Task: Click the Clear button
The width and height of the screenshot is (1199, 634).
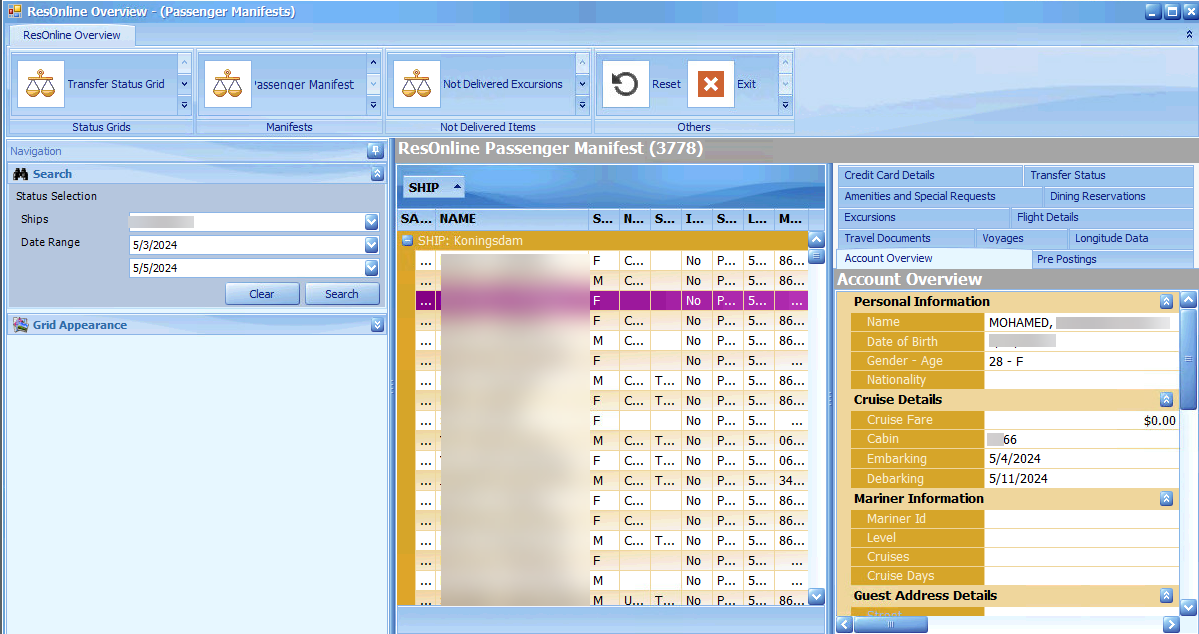Action: coord(262,294)
